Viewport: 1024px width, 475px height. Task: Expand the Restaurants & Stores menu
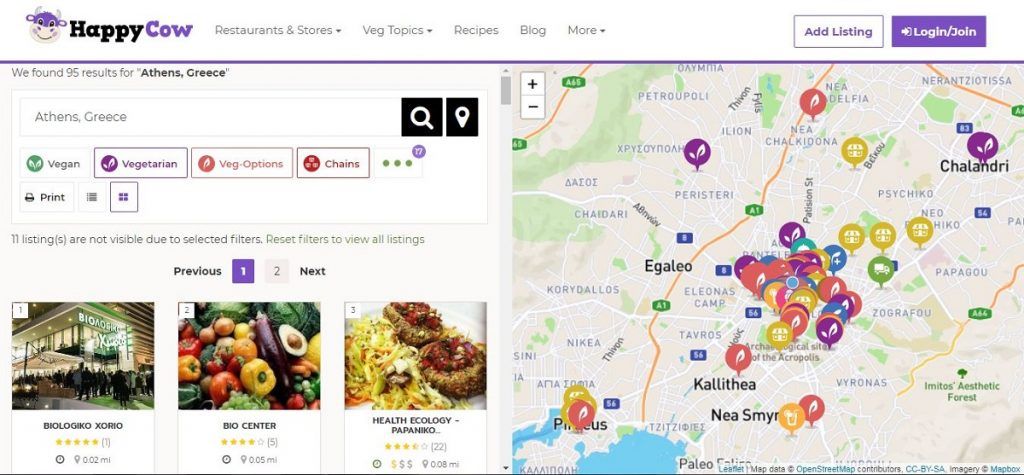(x=278, y=30)
